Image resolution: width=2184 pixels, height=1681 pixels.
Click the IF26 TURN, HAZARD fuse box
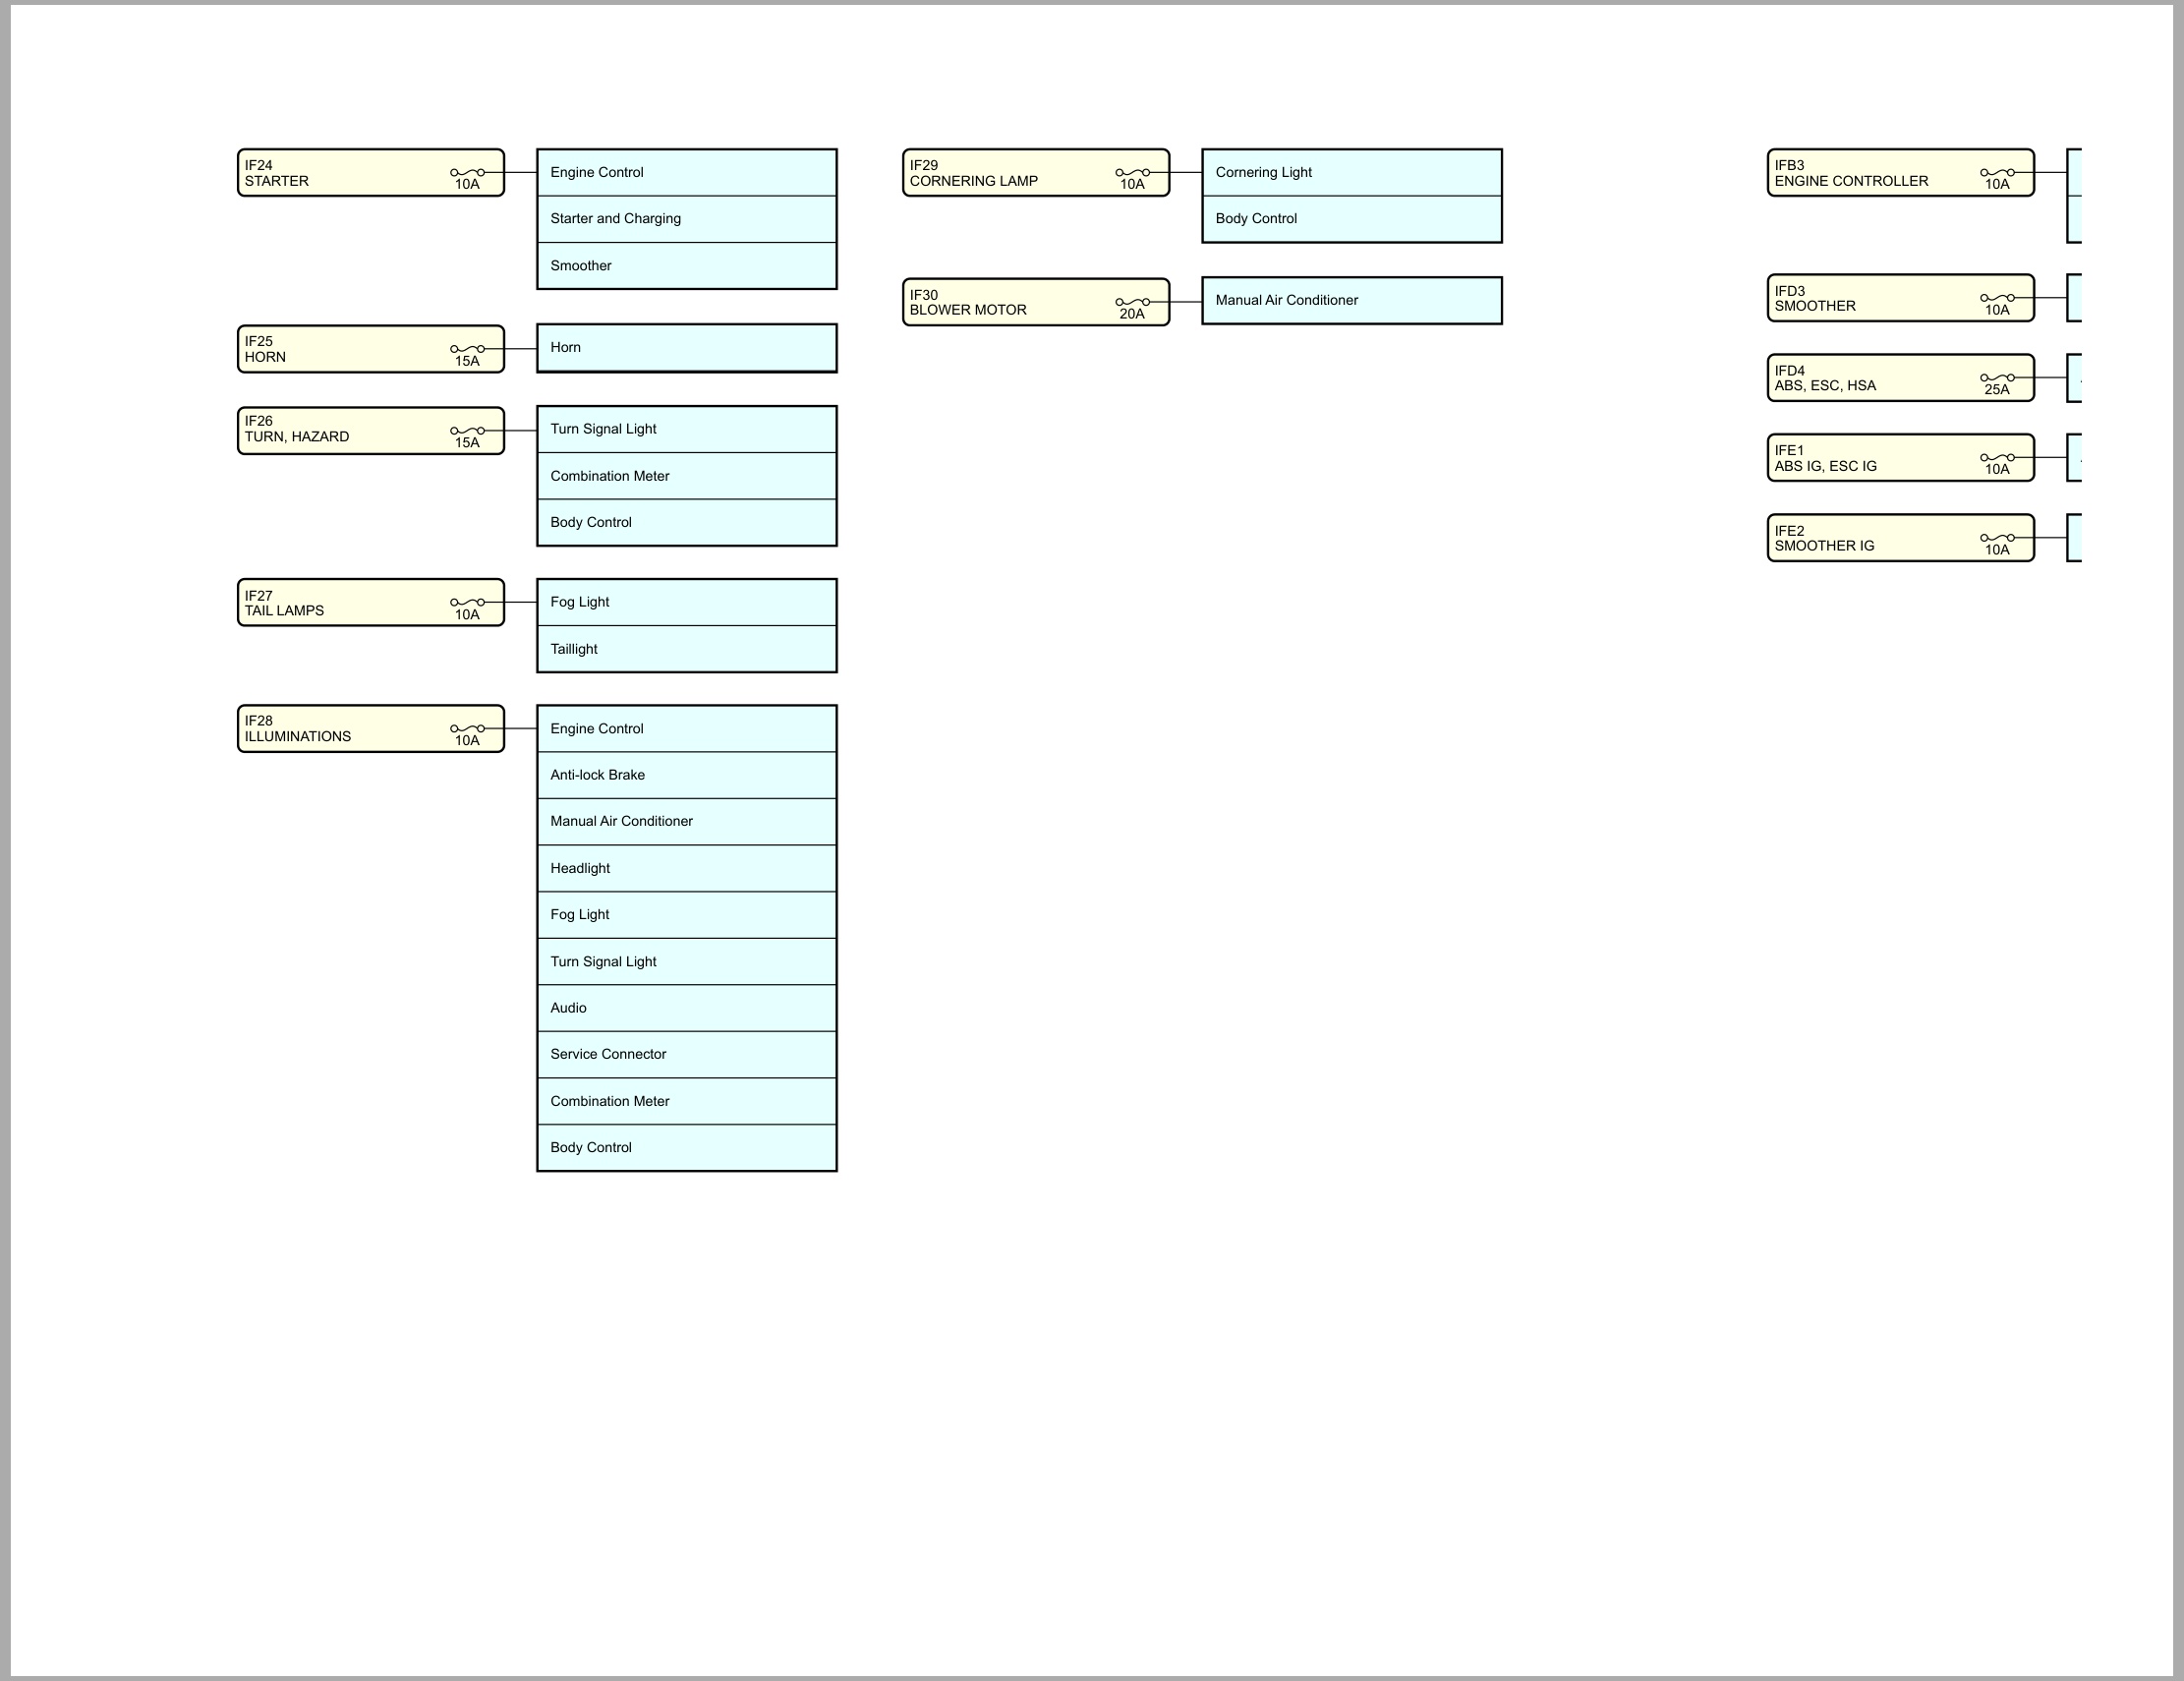pos(371,431)
